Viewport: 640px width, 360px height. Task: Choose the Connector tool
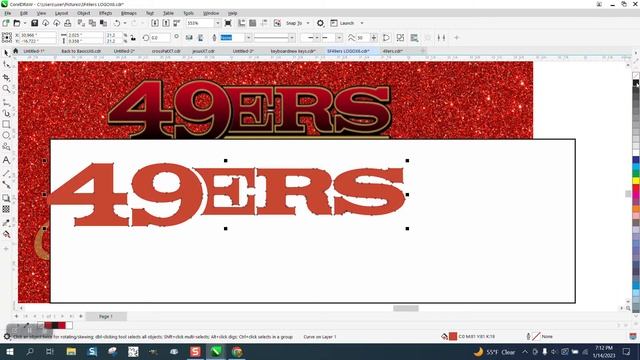(x=6, y=184)
